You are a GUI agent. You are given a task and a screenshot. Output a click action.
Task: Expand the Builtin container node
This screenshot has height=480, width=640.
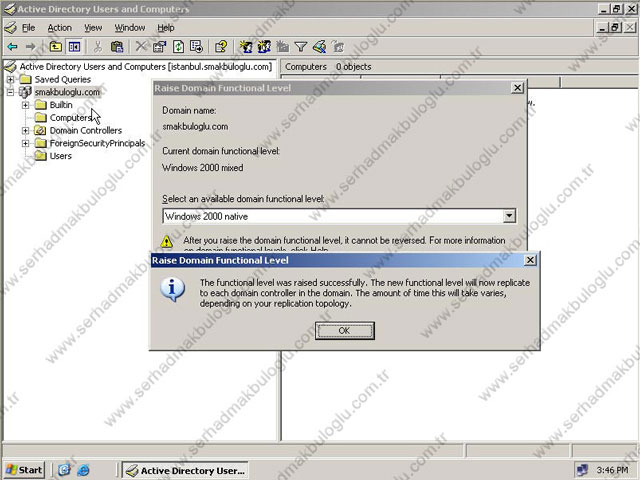tap(26, 105)
